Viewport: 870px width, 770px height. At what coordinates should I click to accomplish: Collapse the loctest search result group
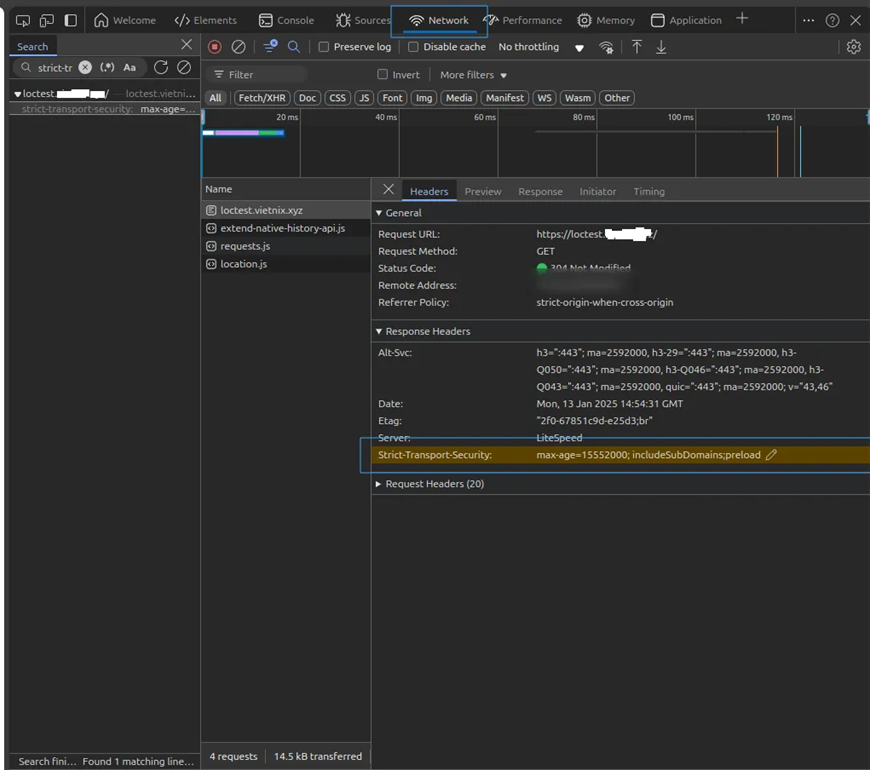point(17,94)
